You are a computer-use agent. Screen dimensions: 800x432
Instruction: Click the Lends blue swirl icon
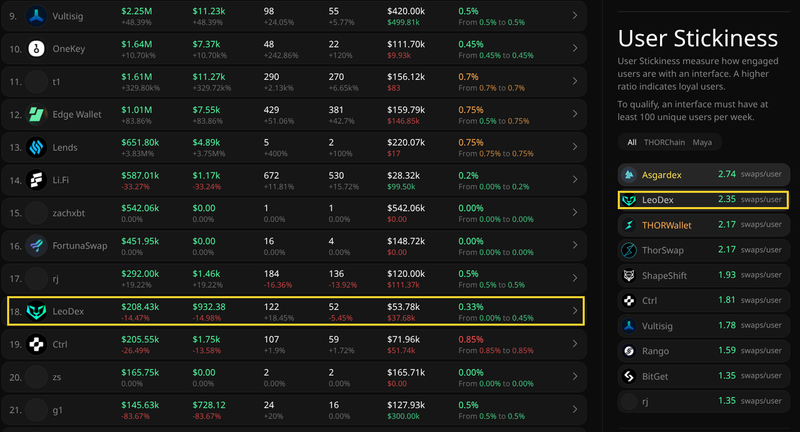point(36,147)
